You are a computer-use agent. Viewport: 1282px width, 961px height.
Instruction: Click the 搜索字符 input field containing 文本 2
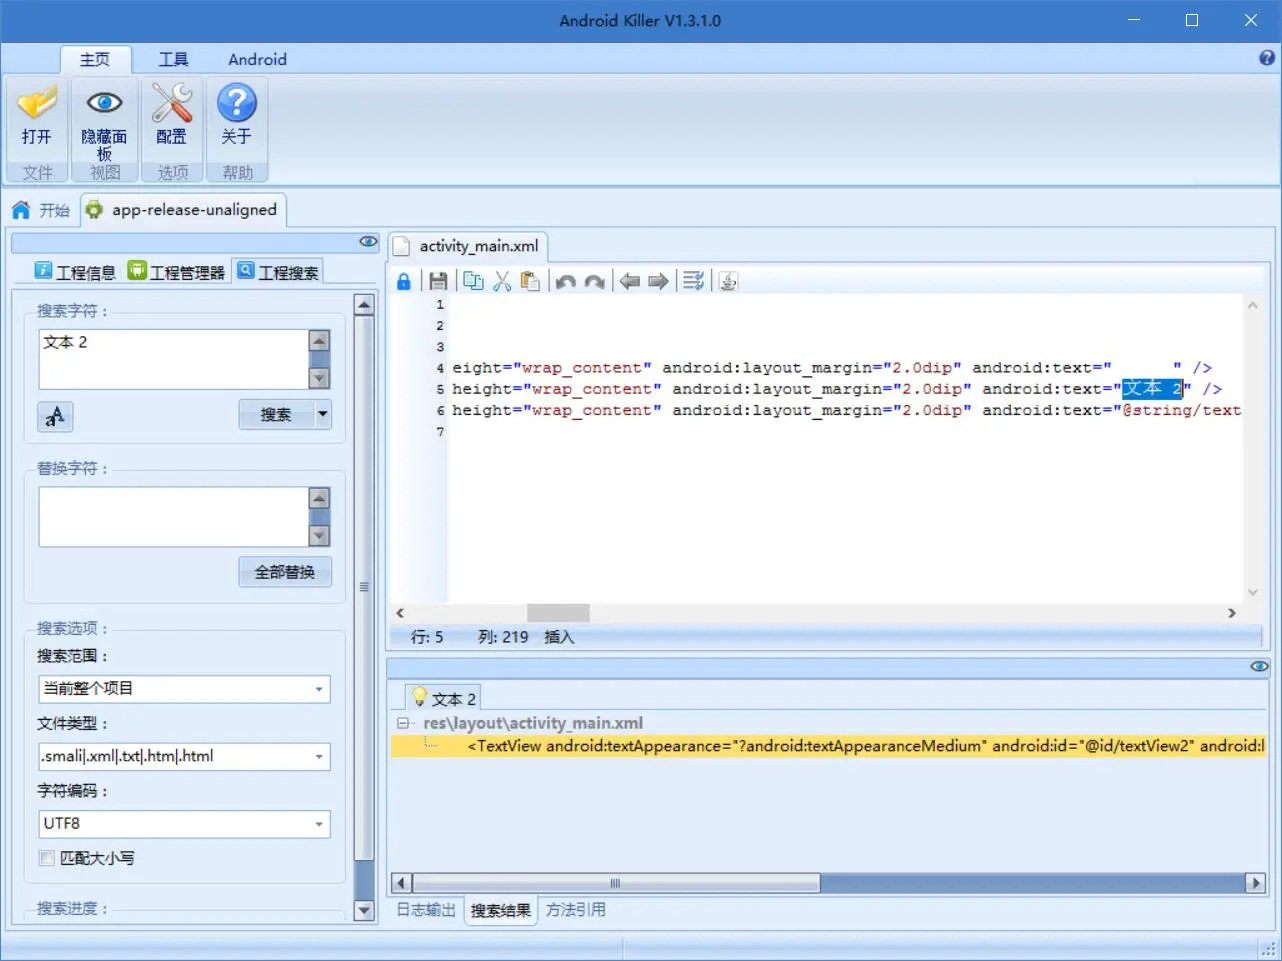point(173,359)
